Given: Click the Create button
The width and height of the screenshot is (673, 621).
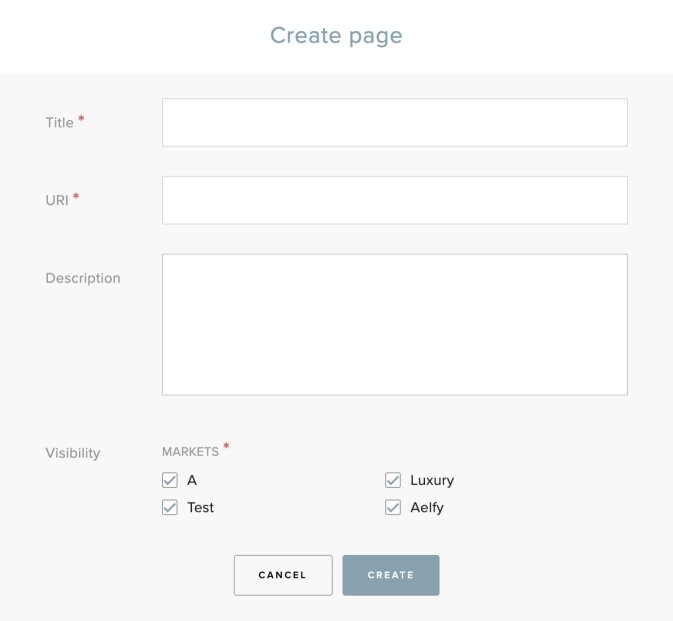Looking at the screenshot, I should pos(390,575).
